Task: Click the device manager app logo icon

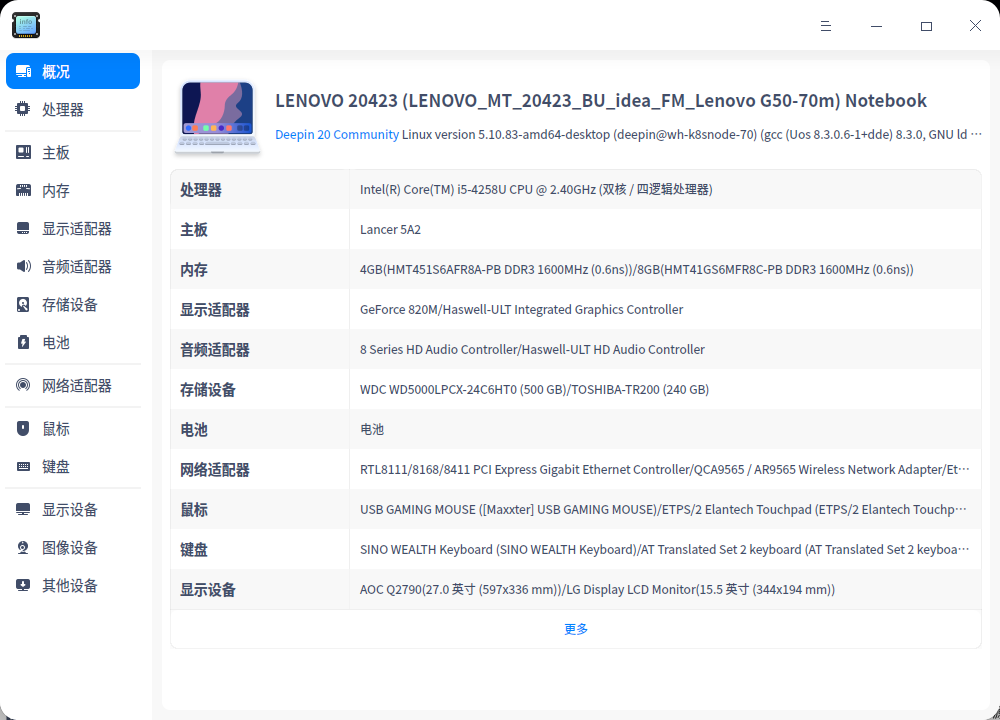Action: point(25,25)
